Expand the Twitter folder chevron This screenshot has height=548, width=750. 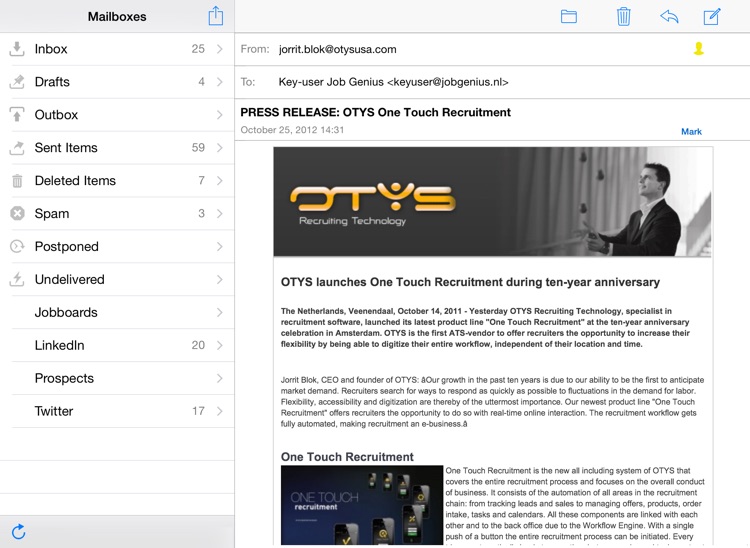click(220, 411)
